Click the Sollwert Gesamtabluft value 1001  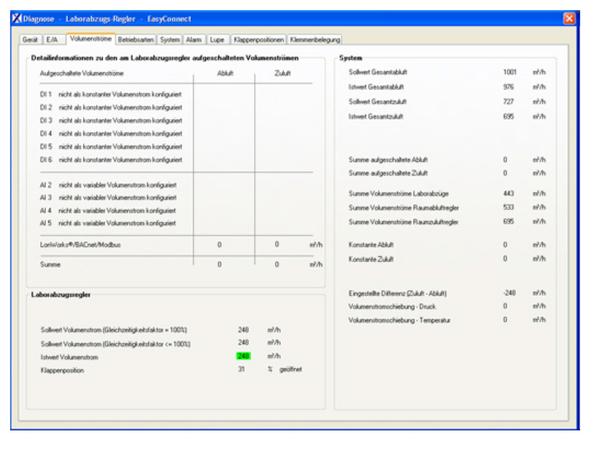point(510,73)
